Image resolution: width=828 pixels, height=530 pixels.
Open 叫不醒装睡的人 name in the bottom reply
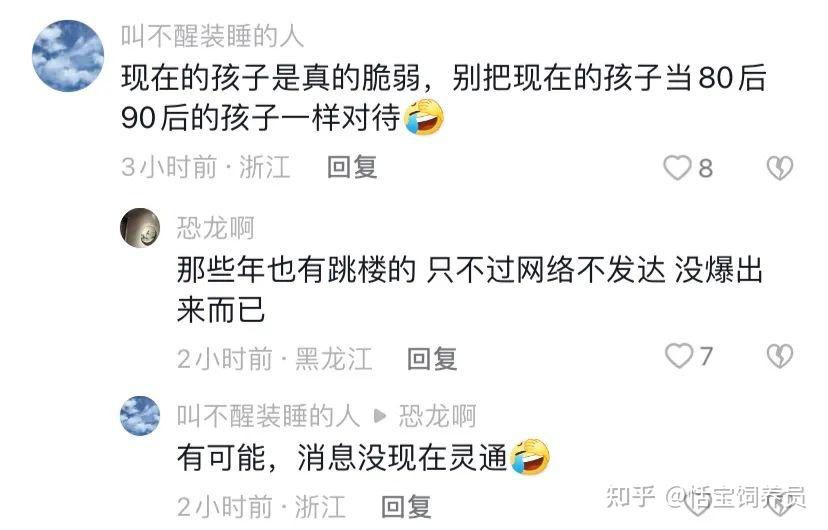point(268,416)
